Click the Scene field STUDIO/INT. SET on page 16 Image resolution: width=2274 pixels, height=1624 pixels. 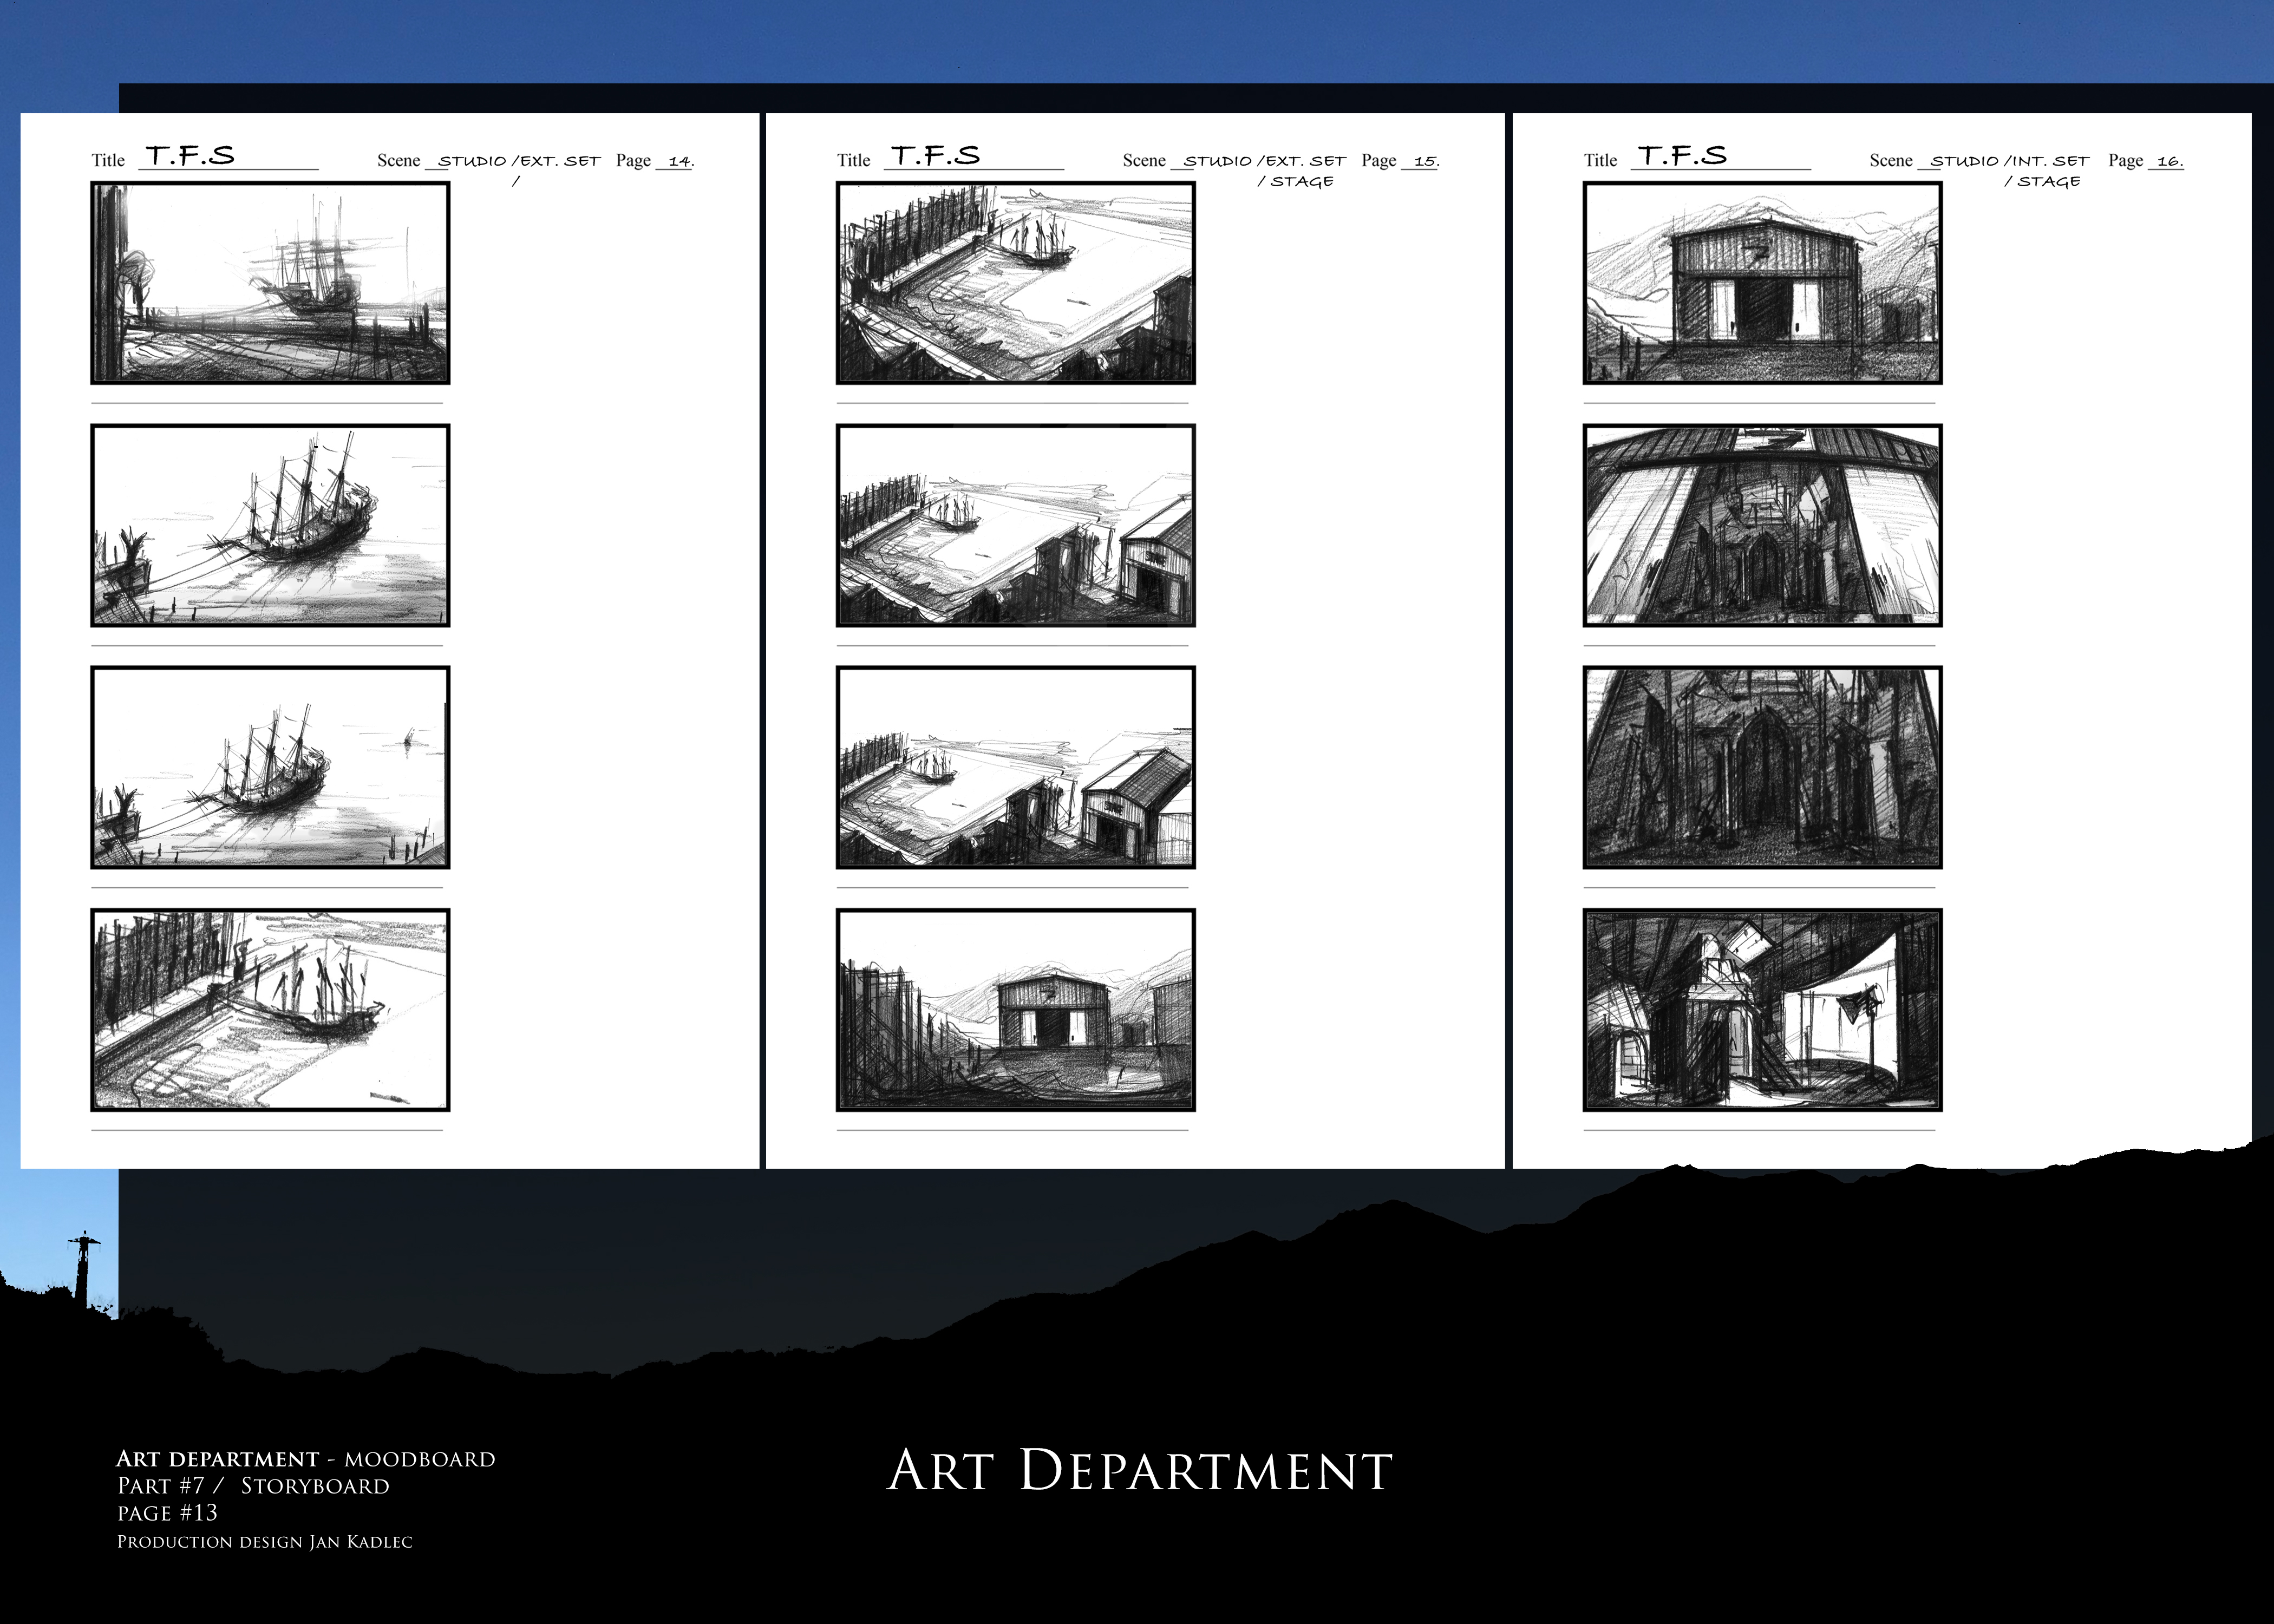click(x=2009, y=161)
